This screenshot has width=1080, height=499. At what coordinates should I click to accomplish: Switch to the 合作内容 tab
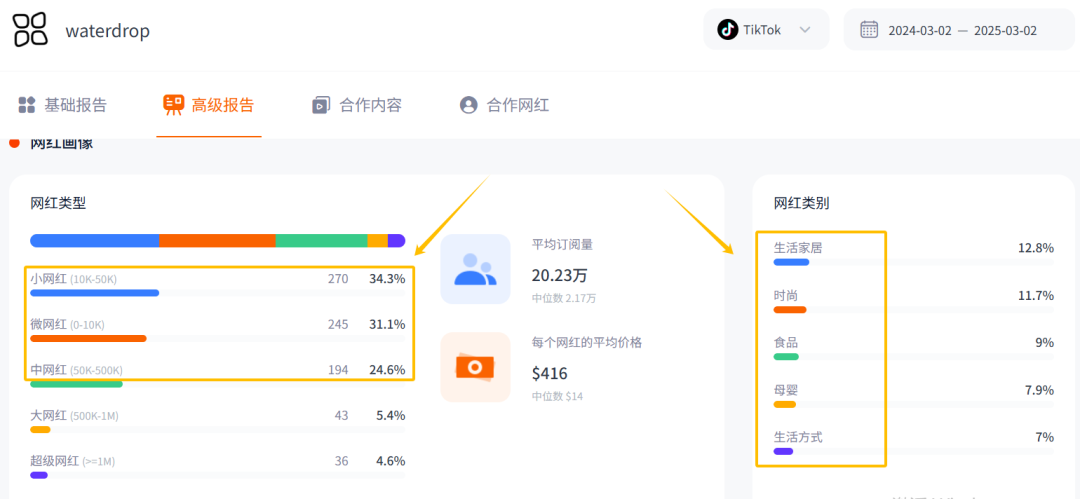357,105
